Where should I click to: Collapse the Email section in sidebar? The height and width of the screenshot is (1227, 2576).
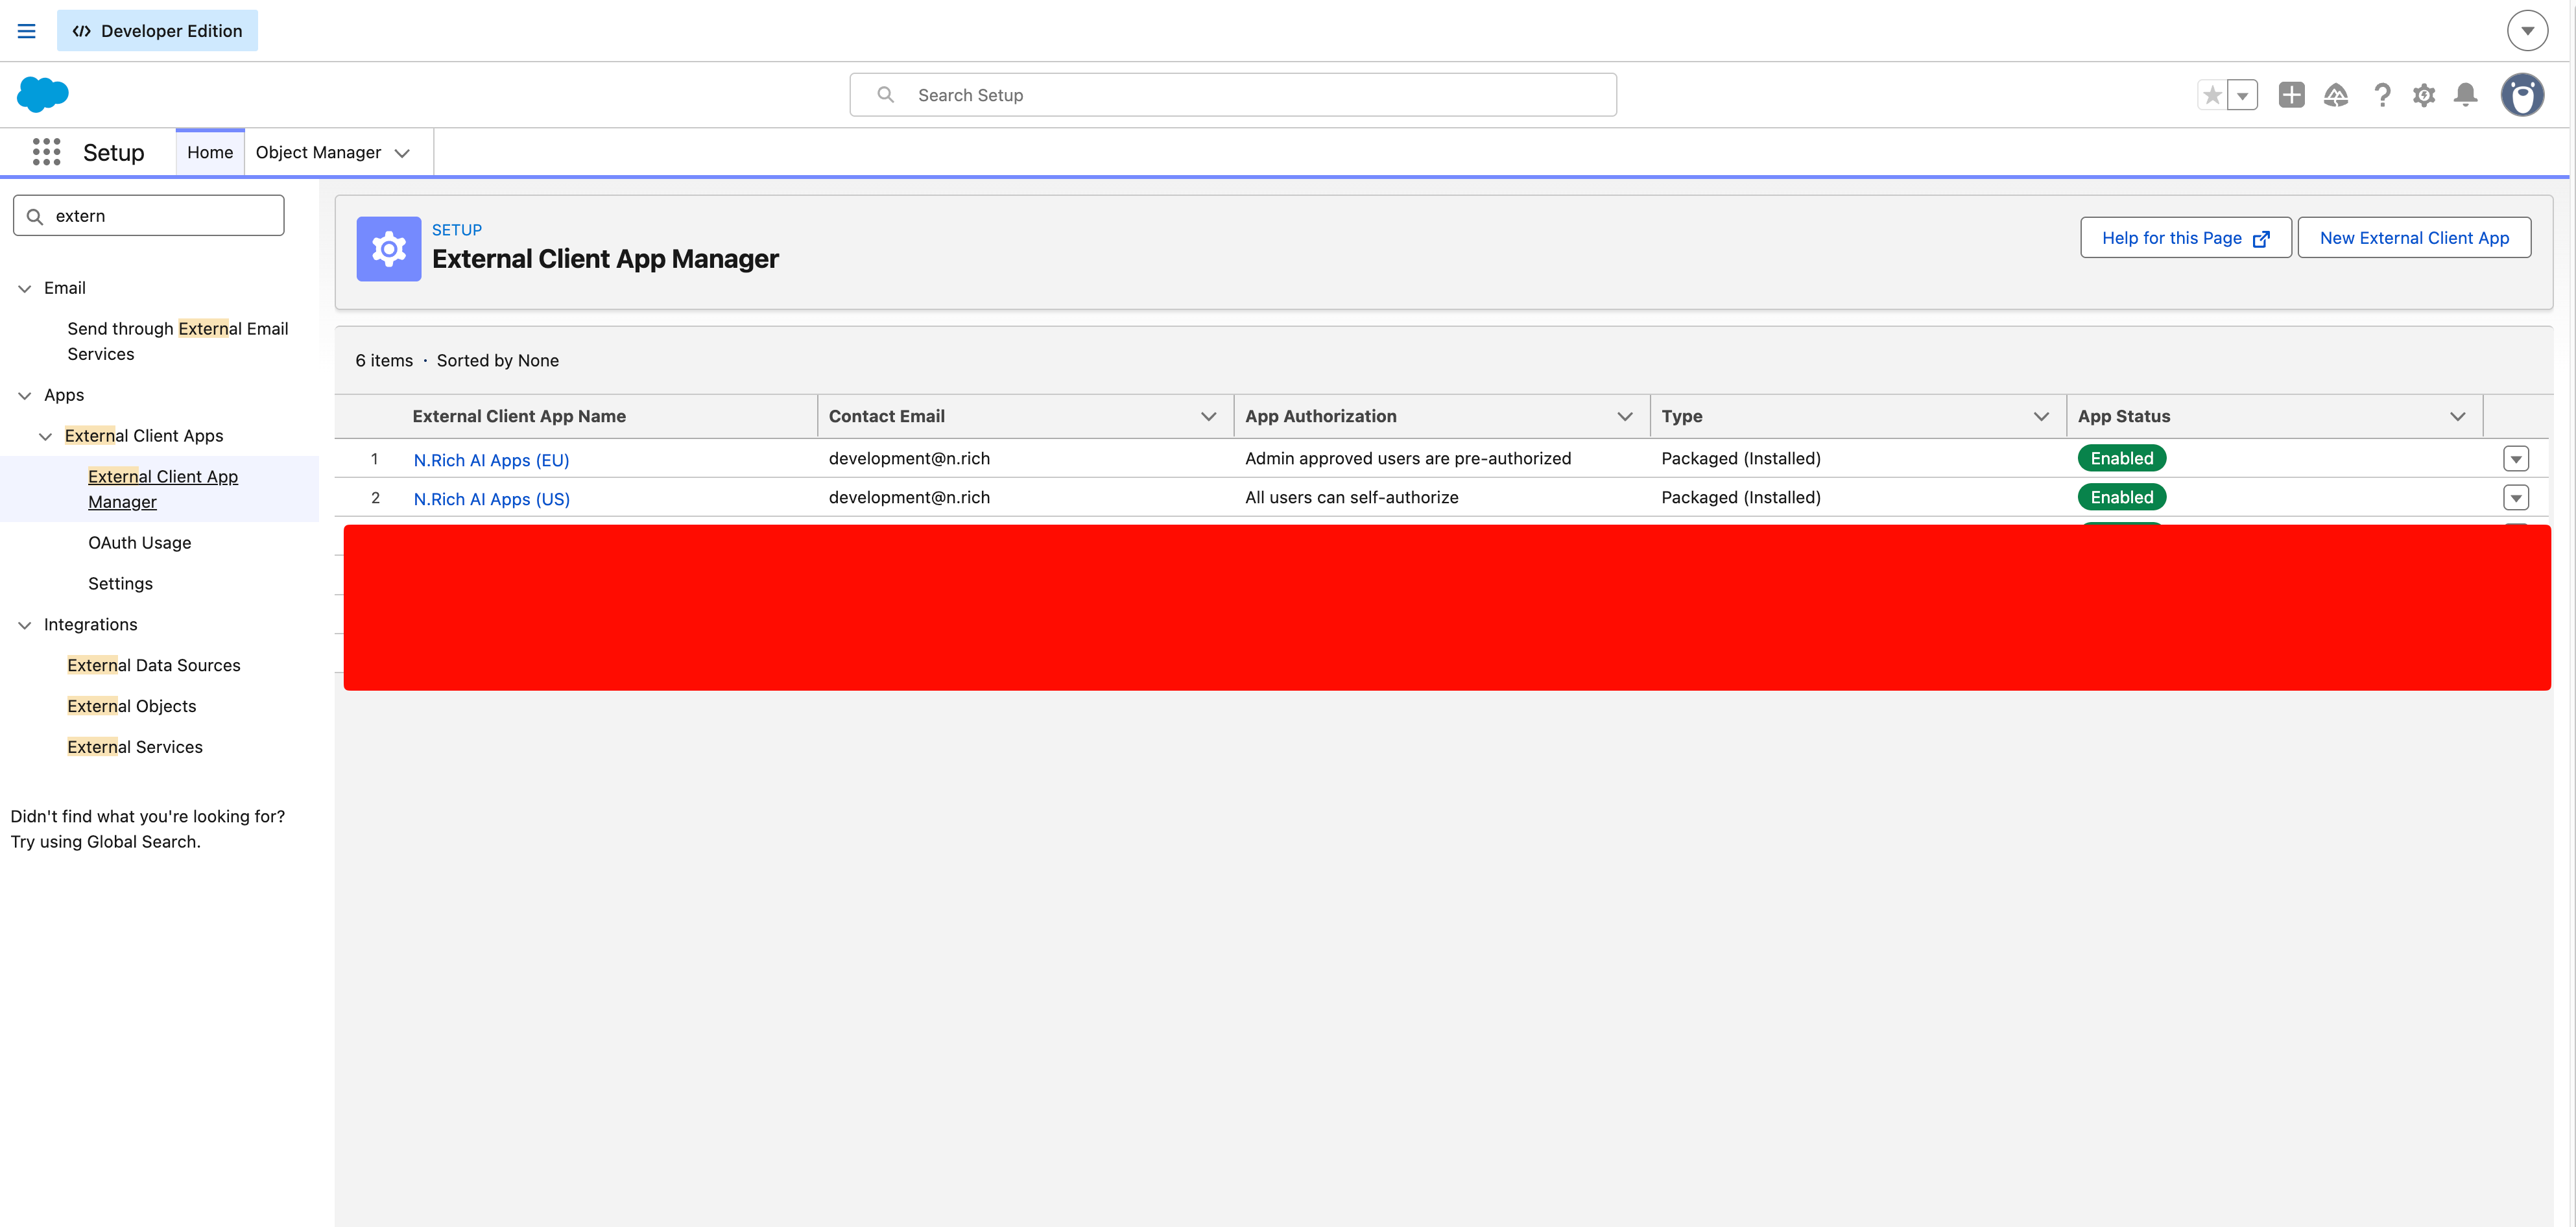25,288
